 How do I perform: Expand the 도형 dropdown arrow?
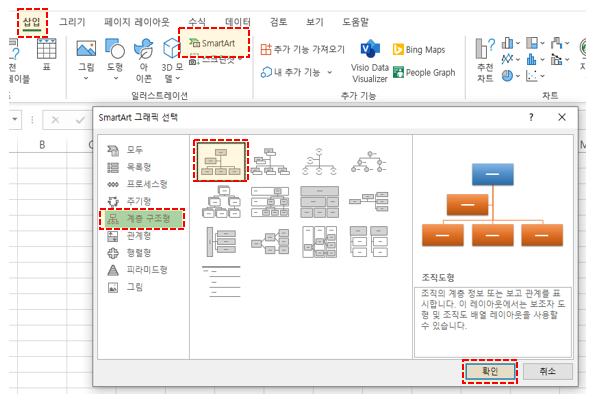116,78
